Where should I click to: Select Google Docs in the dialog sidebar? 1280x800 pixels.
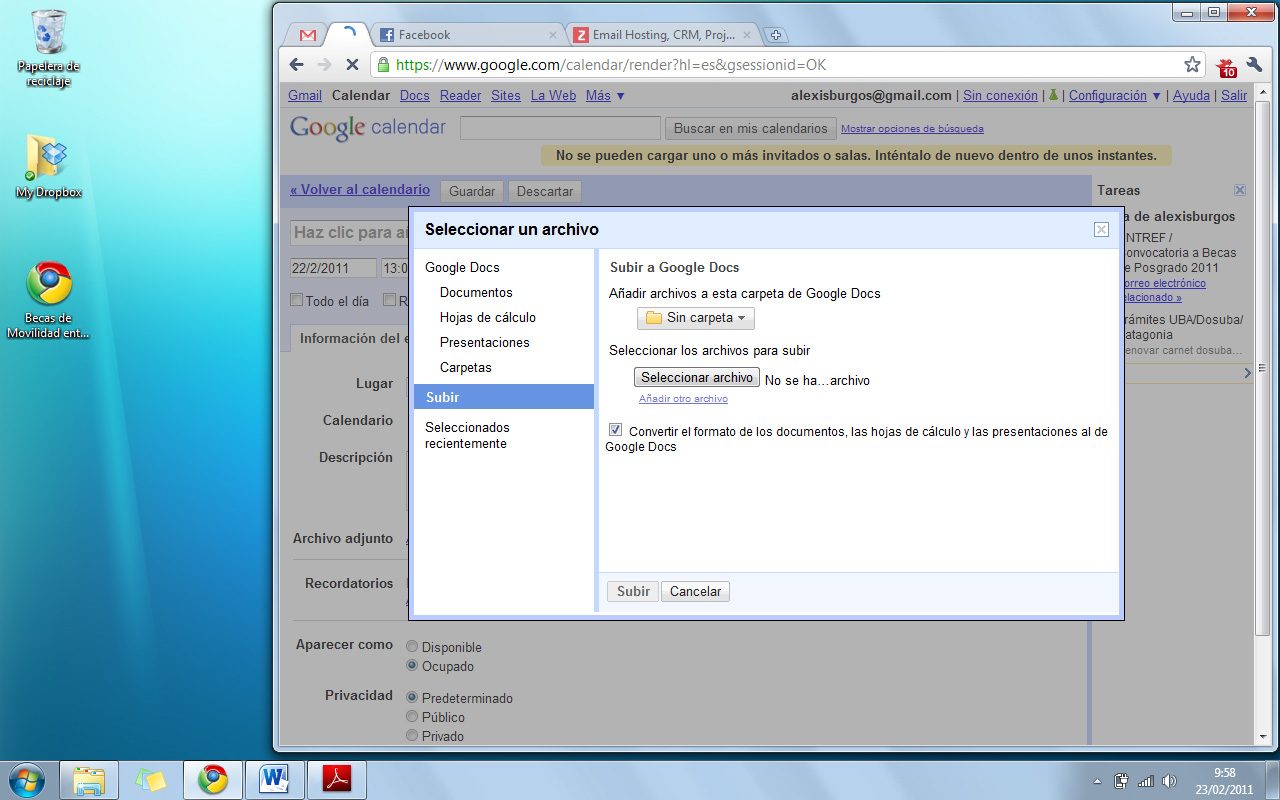pos(462,268)
